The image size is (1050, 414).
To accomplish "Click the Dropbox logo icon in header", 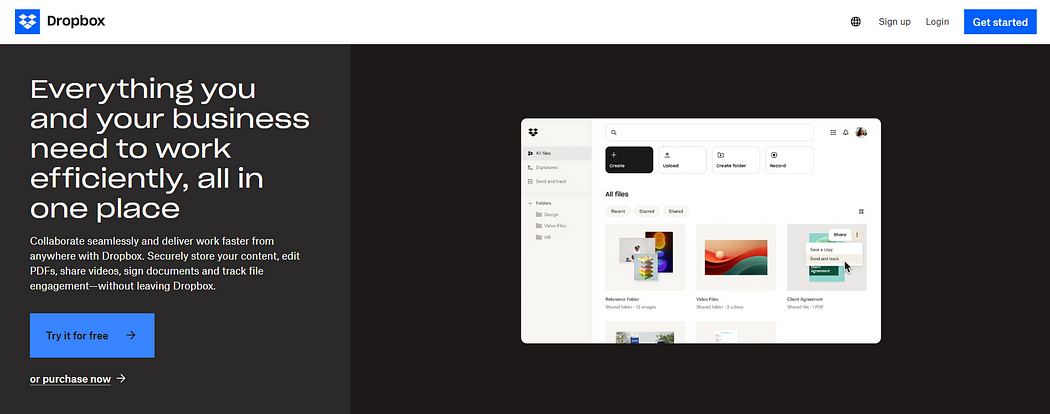I will (27, 21).
